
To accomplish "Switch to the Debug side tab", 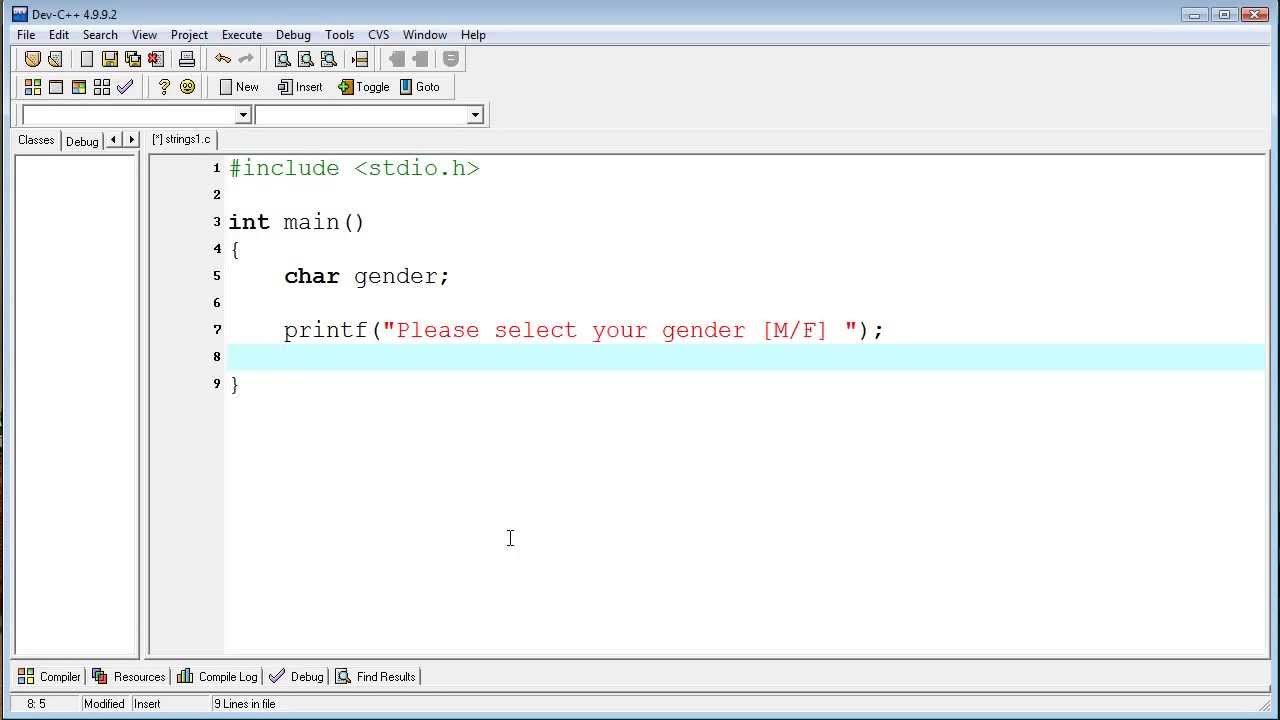I will 82,141.
